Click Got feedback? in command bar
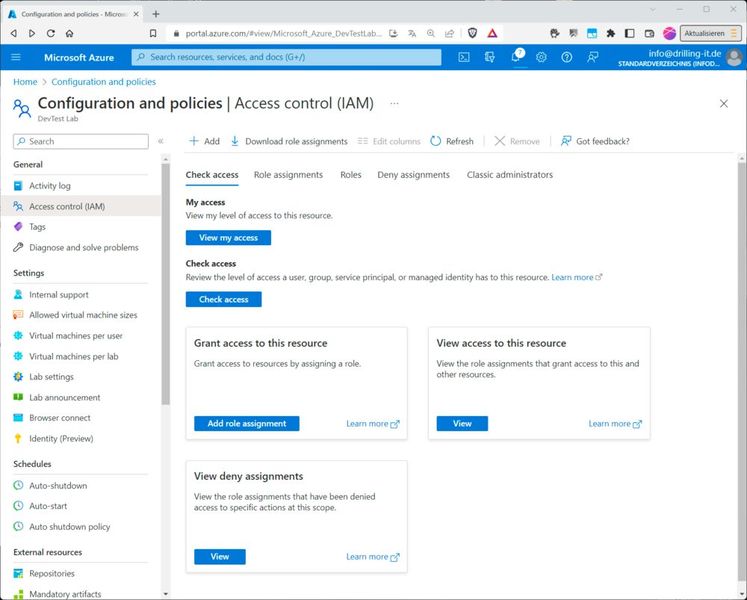This screenshot has width=747, height=600. click(x=595, y=141)
